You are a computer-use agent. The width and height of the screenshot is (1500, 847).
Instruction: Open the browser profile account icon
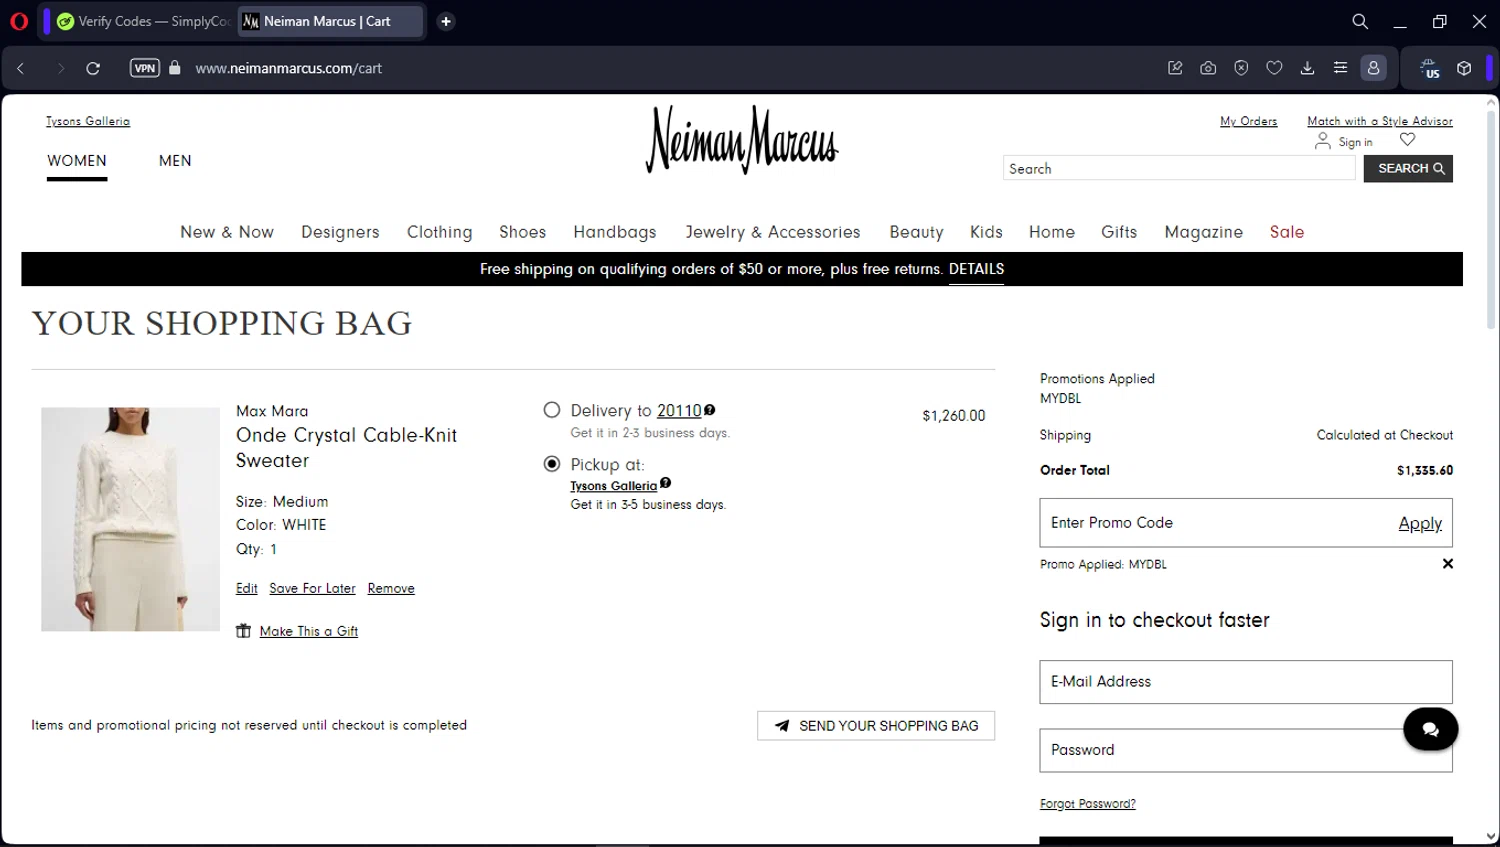[1373, 68]
